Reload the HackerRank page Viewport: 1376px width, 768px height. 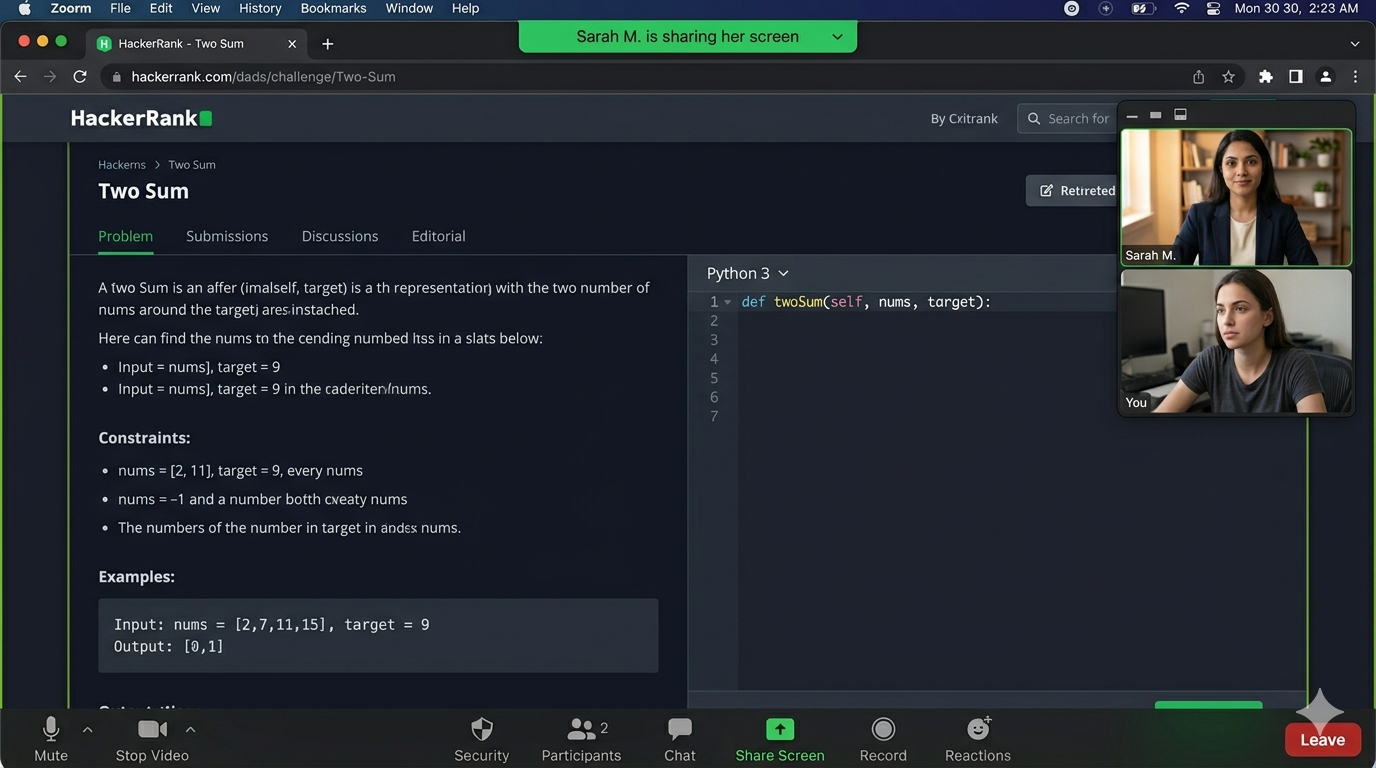point(80,77)
